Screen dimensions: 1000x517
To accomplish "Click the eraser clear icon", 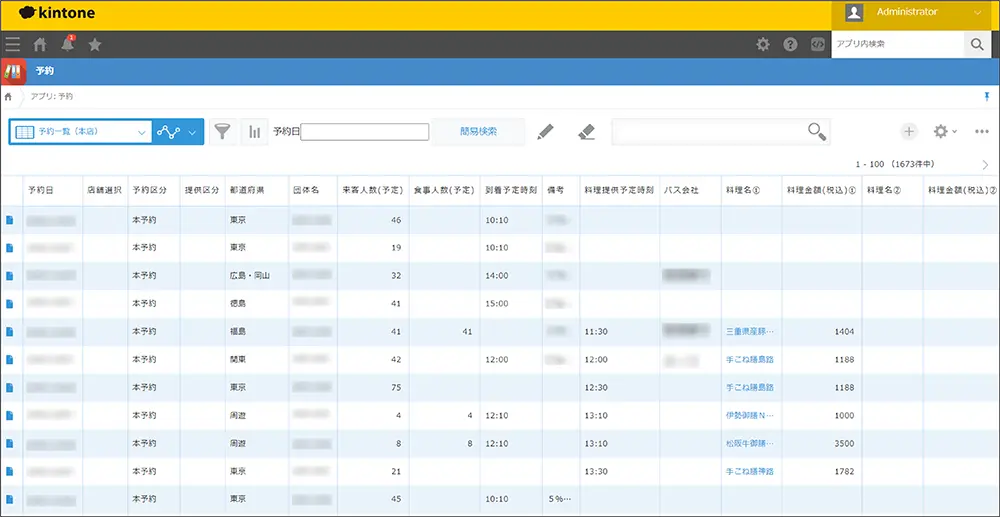I will pyautogui.click(x=587, y=131).
